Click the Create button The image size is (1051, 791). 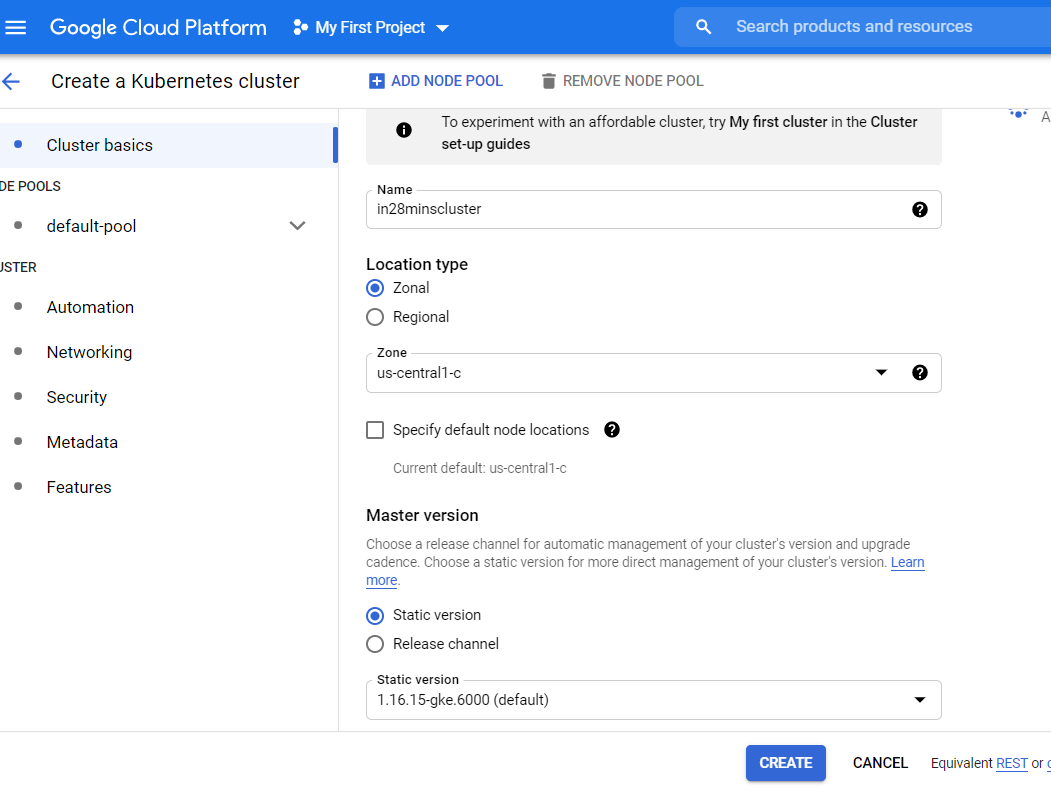click(785, 763)
